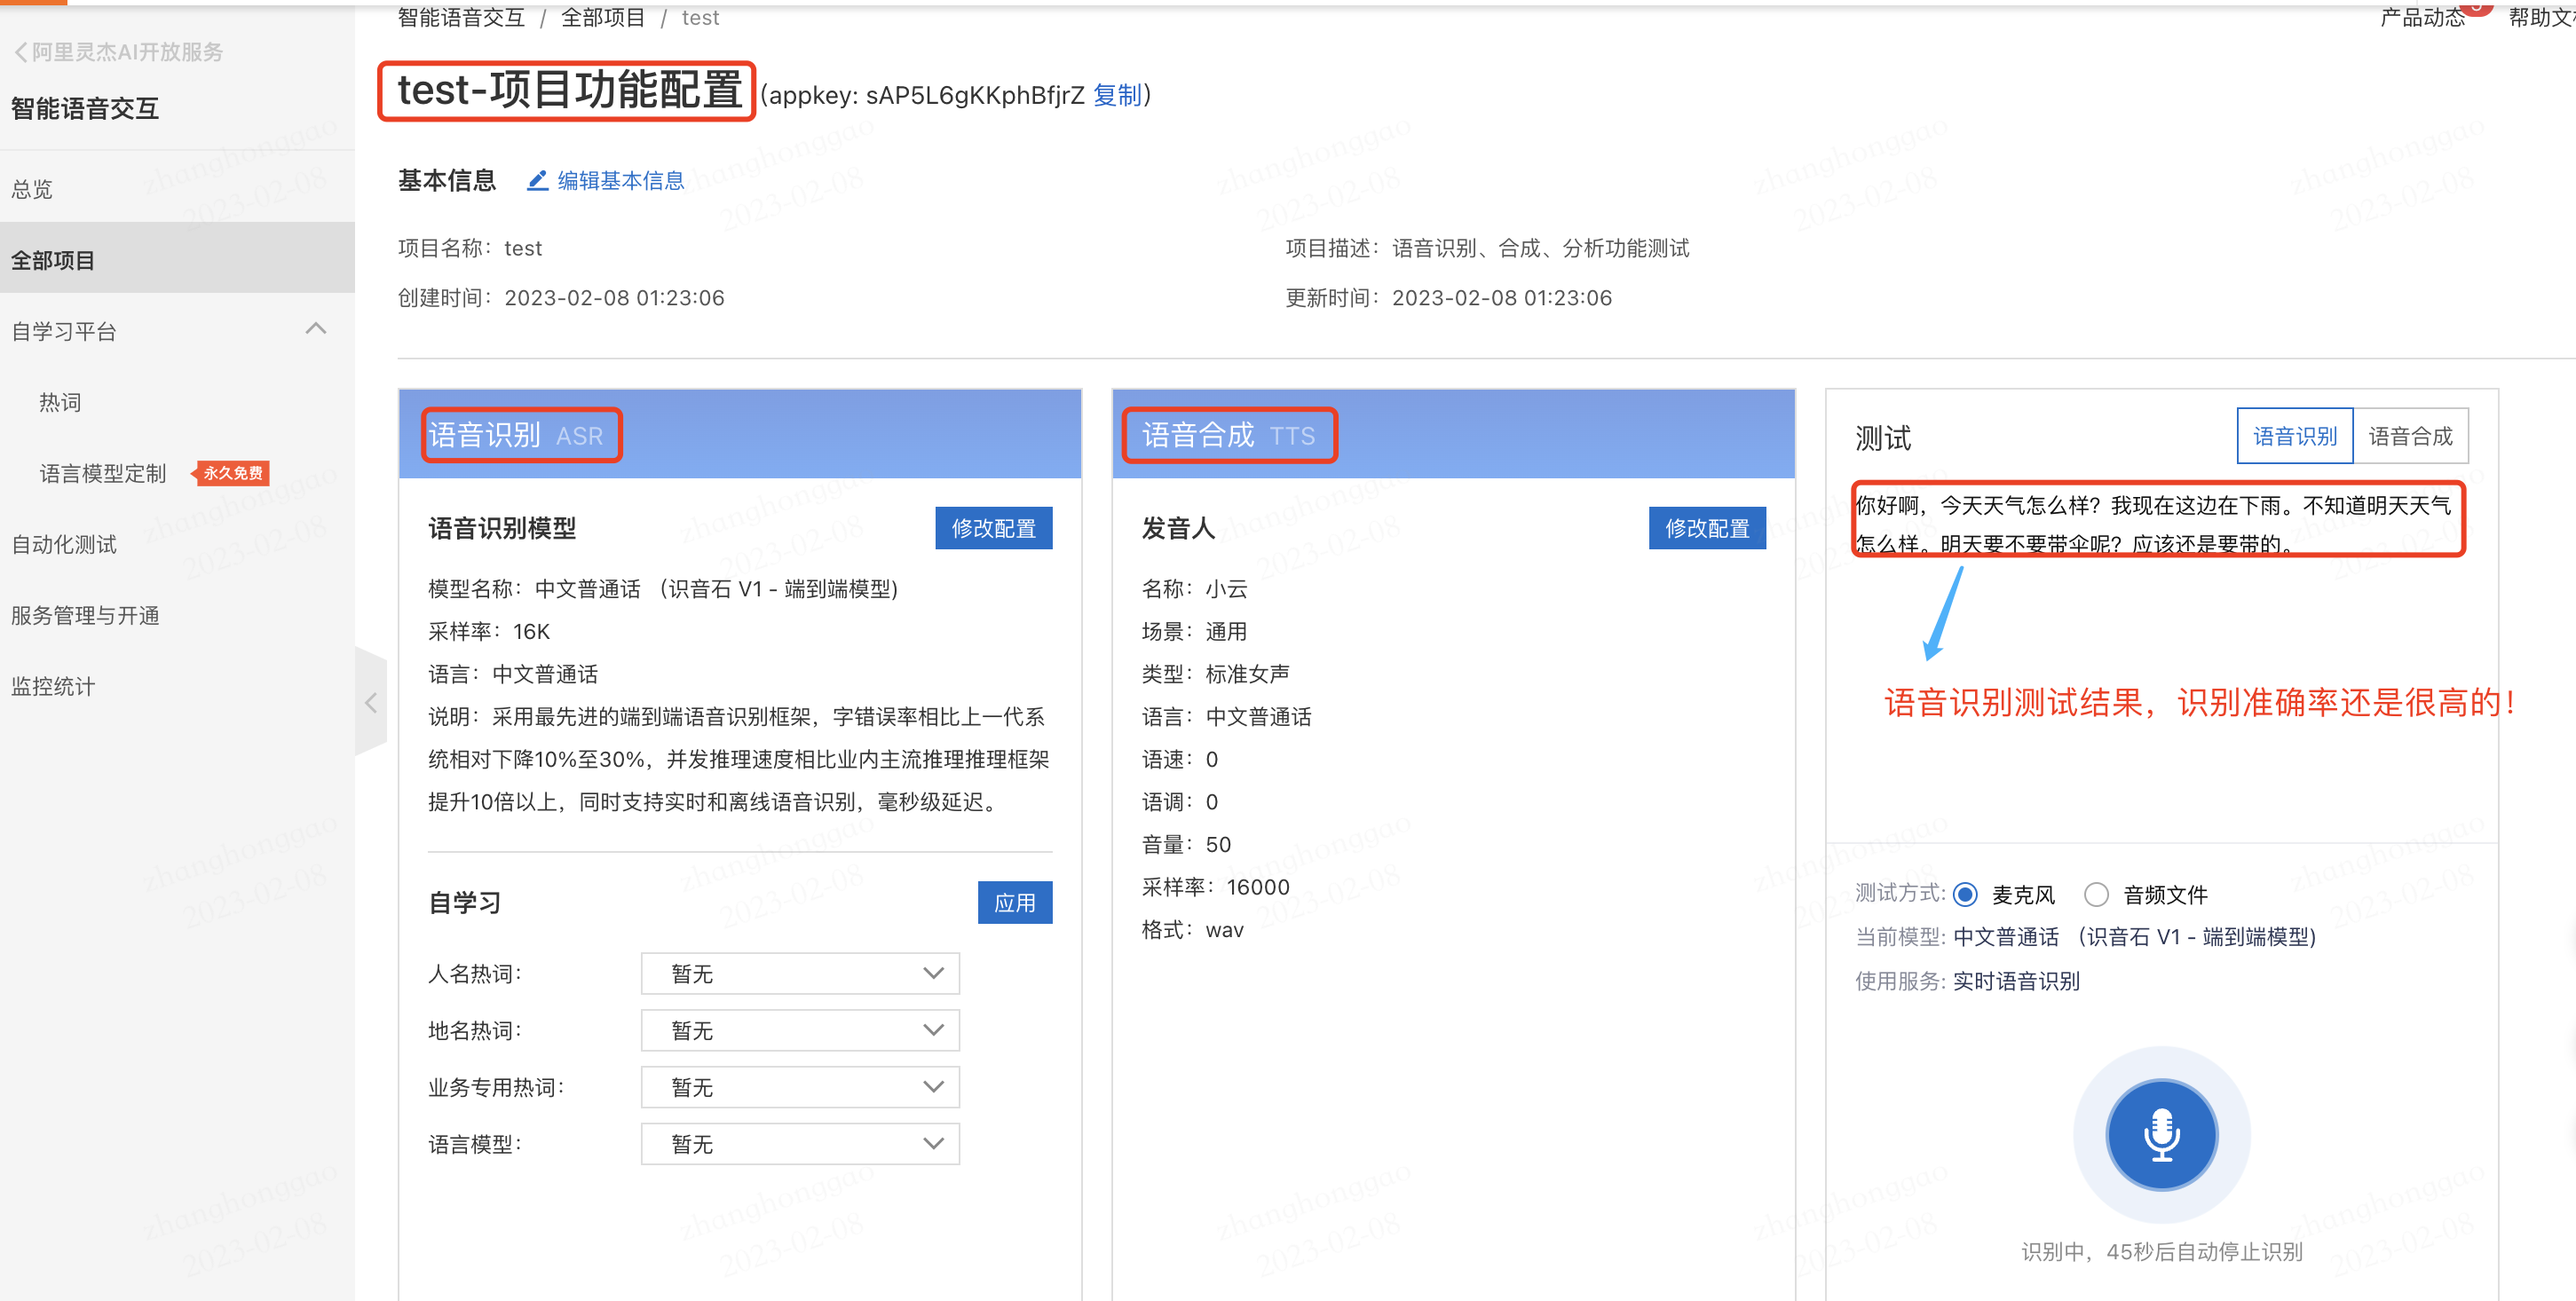
Task: Select 音频文件 test method radio
Action: click(2096, 894)
